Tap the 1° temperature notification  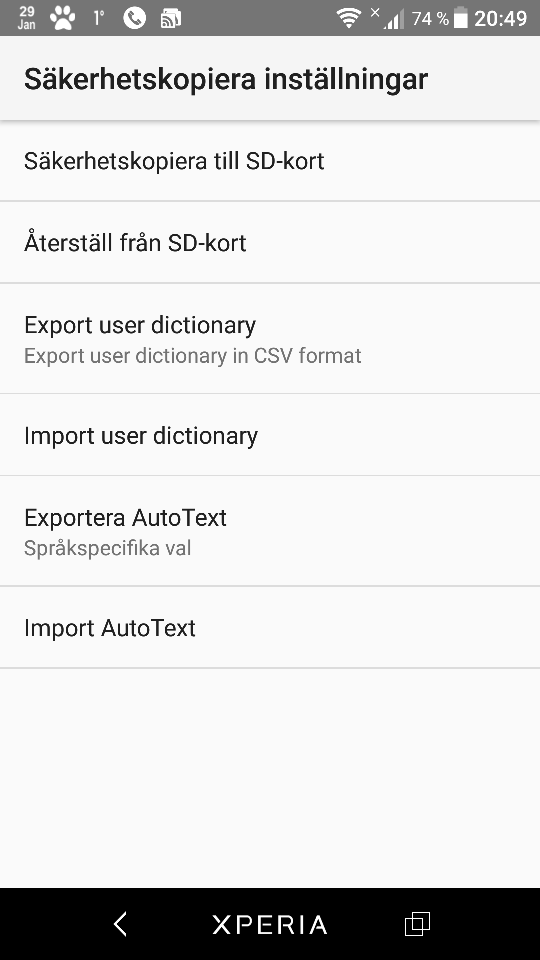(x=99, y=18)
